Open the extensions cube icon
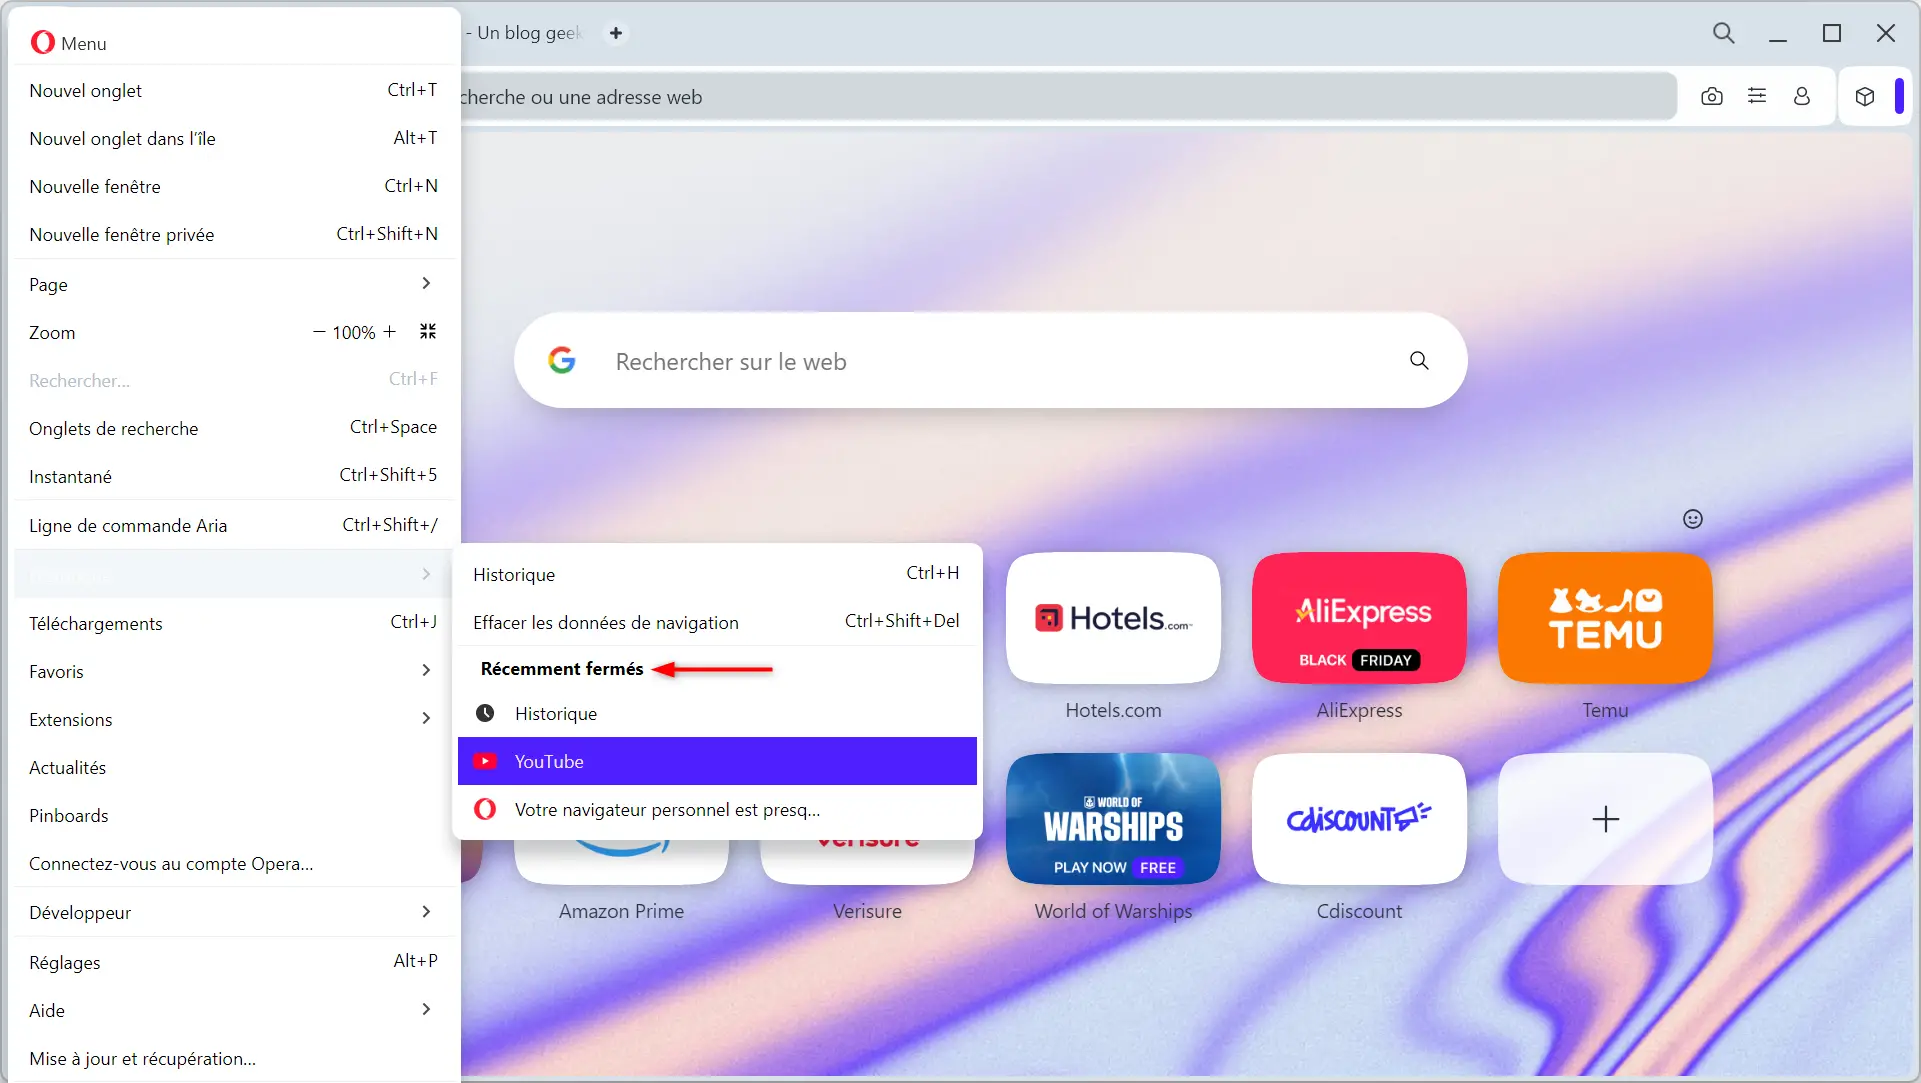Screen dimensions: 1921x1083 (x=1865, y=96)
